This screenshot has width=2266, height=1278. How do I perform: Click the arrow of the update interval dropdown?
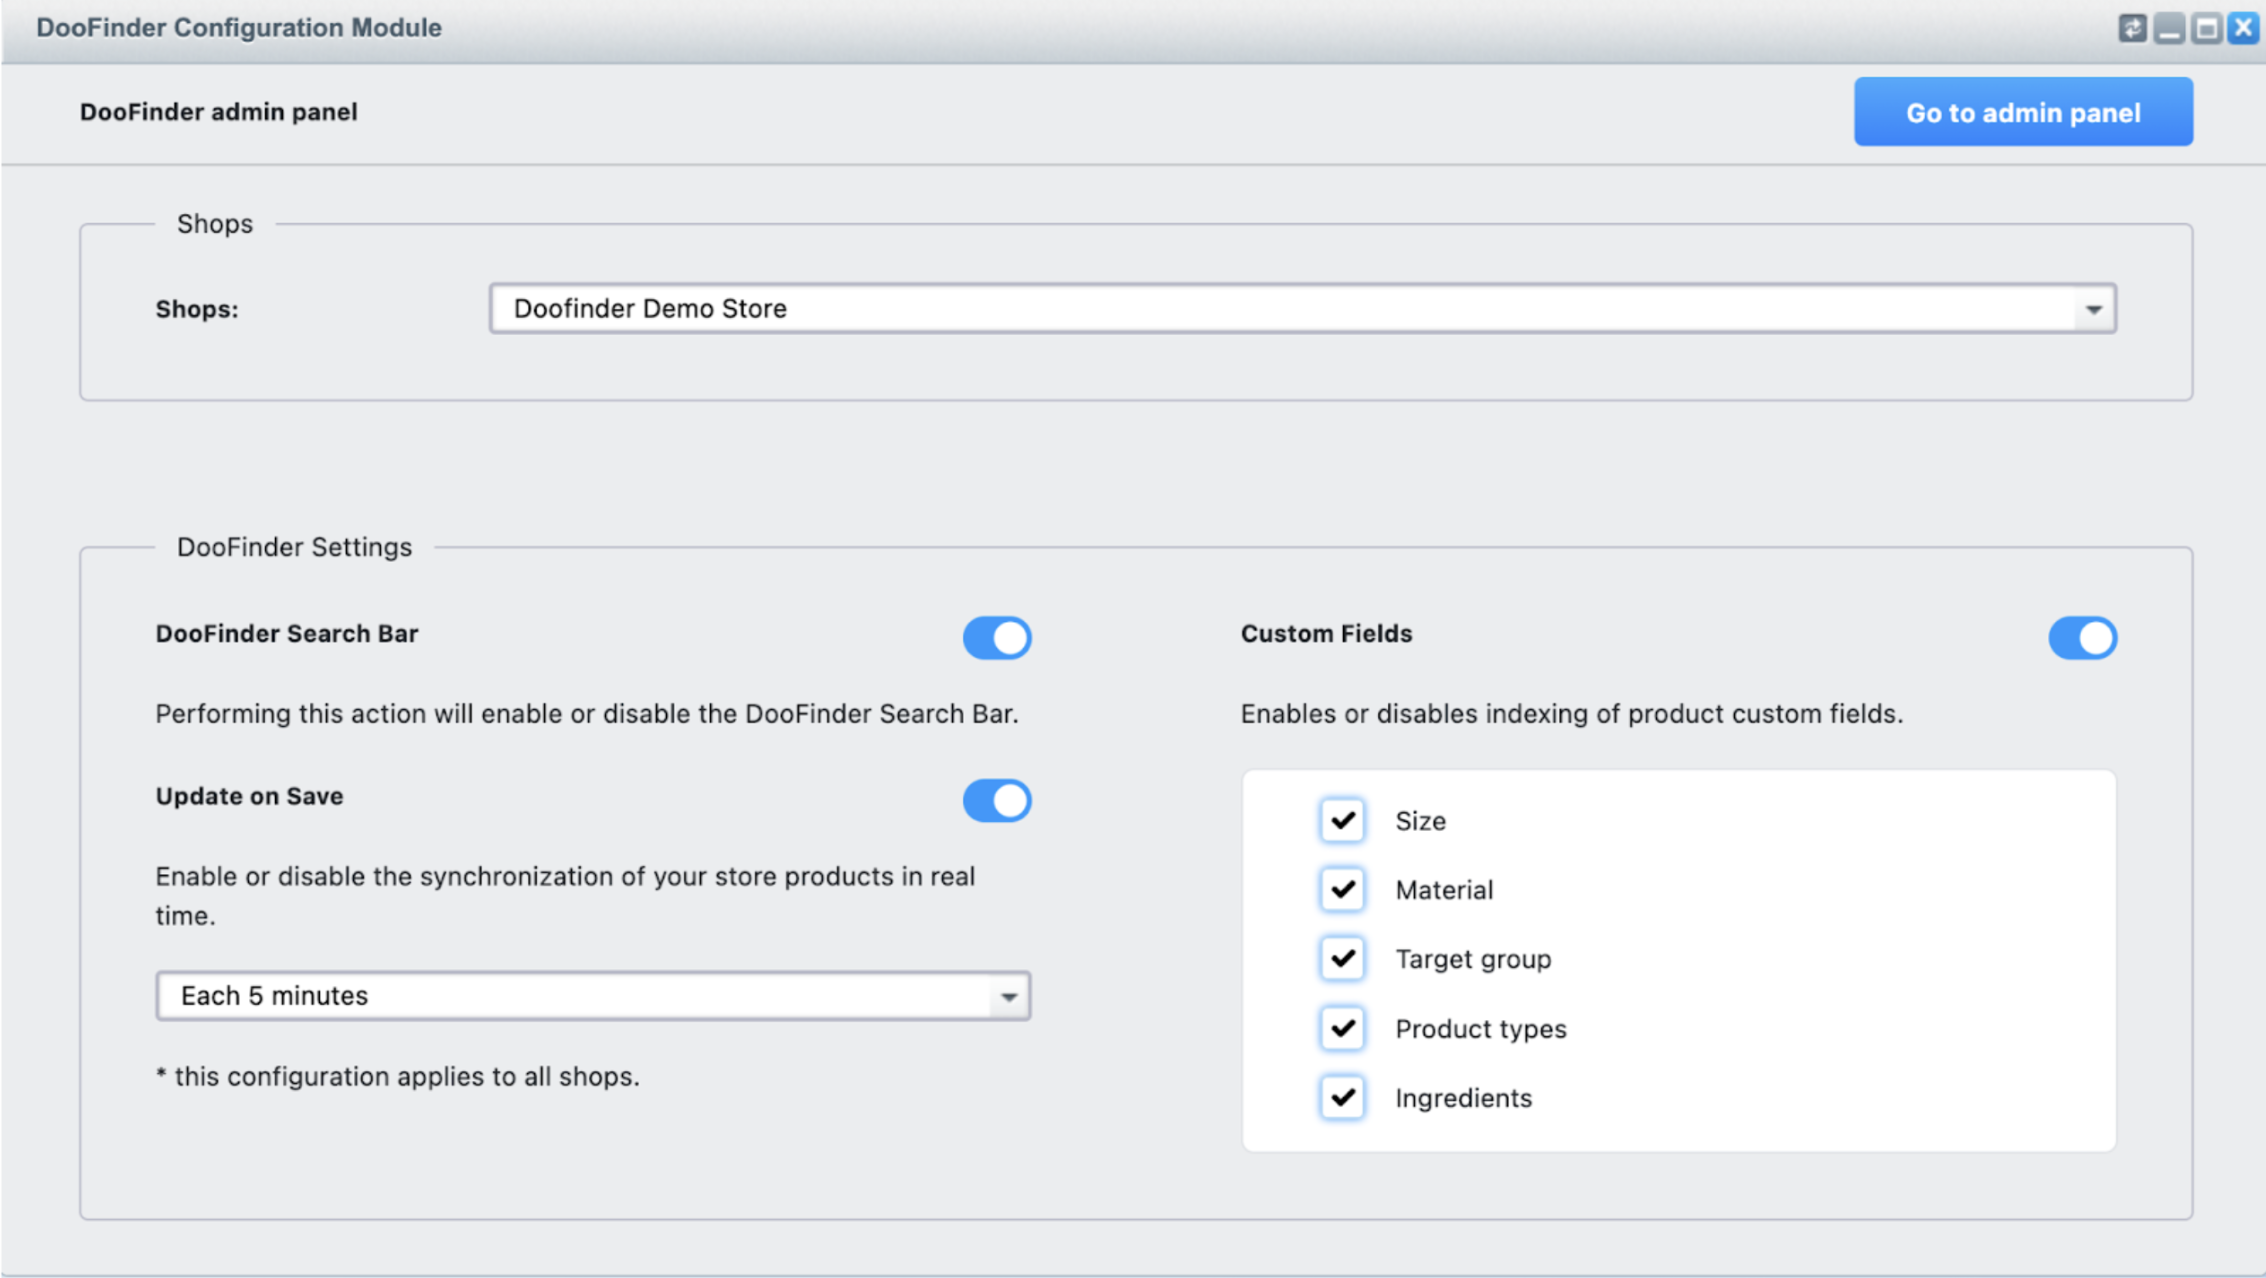point(1008,997)
